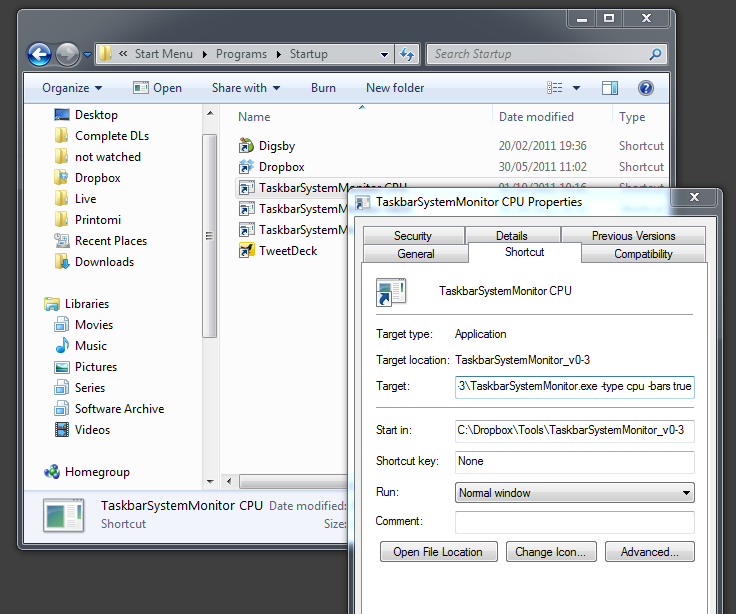Select the Dropbox shortcut icon in file list
Viewport: 736px width, 614px height.
point(247,167)
